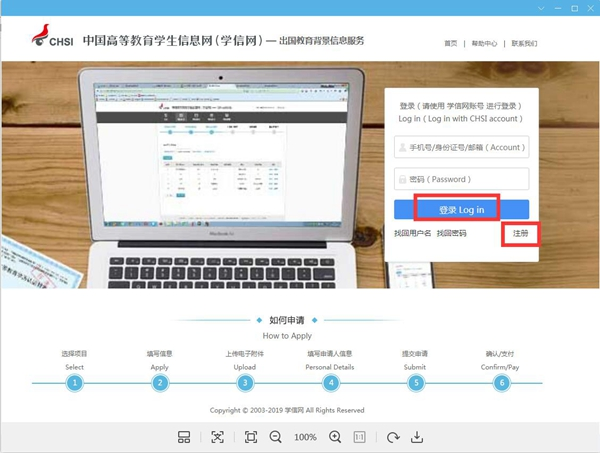Focus the Password input field

461,179
